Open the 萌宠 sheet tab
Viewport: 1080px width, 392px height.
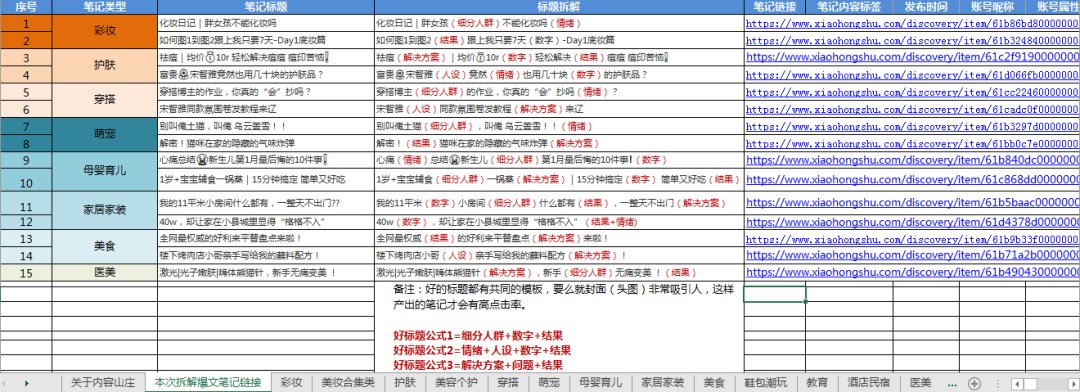pos(549,383)
